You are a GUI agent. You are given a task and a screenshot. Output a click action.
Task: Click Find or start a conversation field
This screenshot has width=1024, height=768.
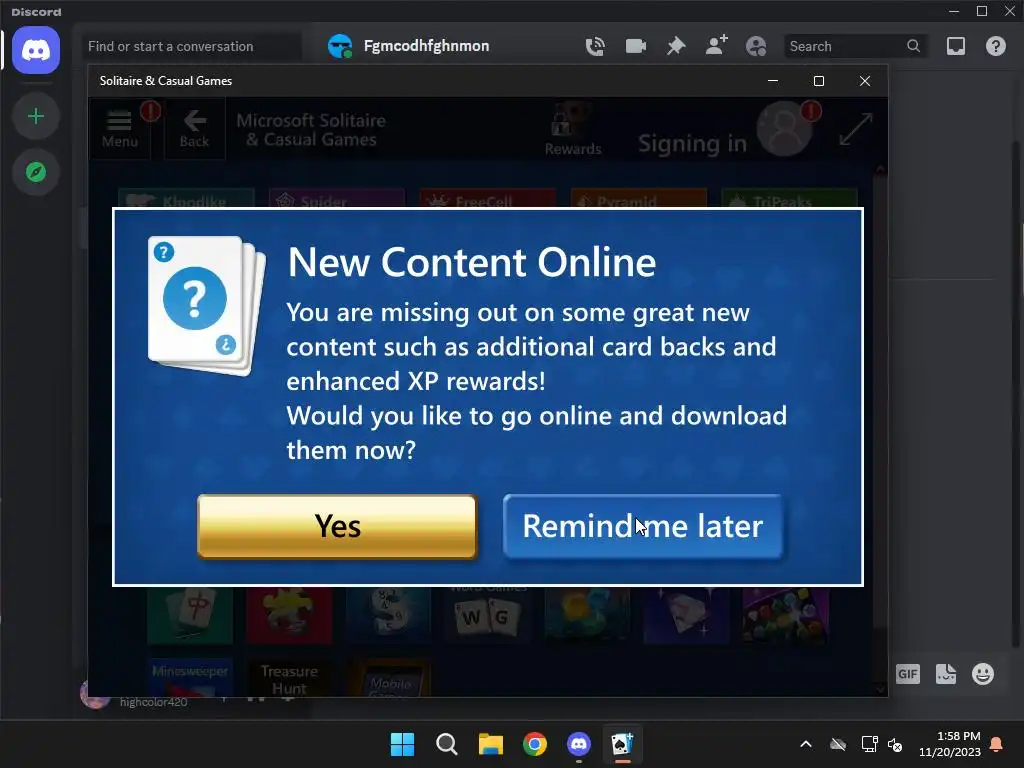click(x=192, y=46)
